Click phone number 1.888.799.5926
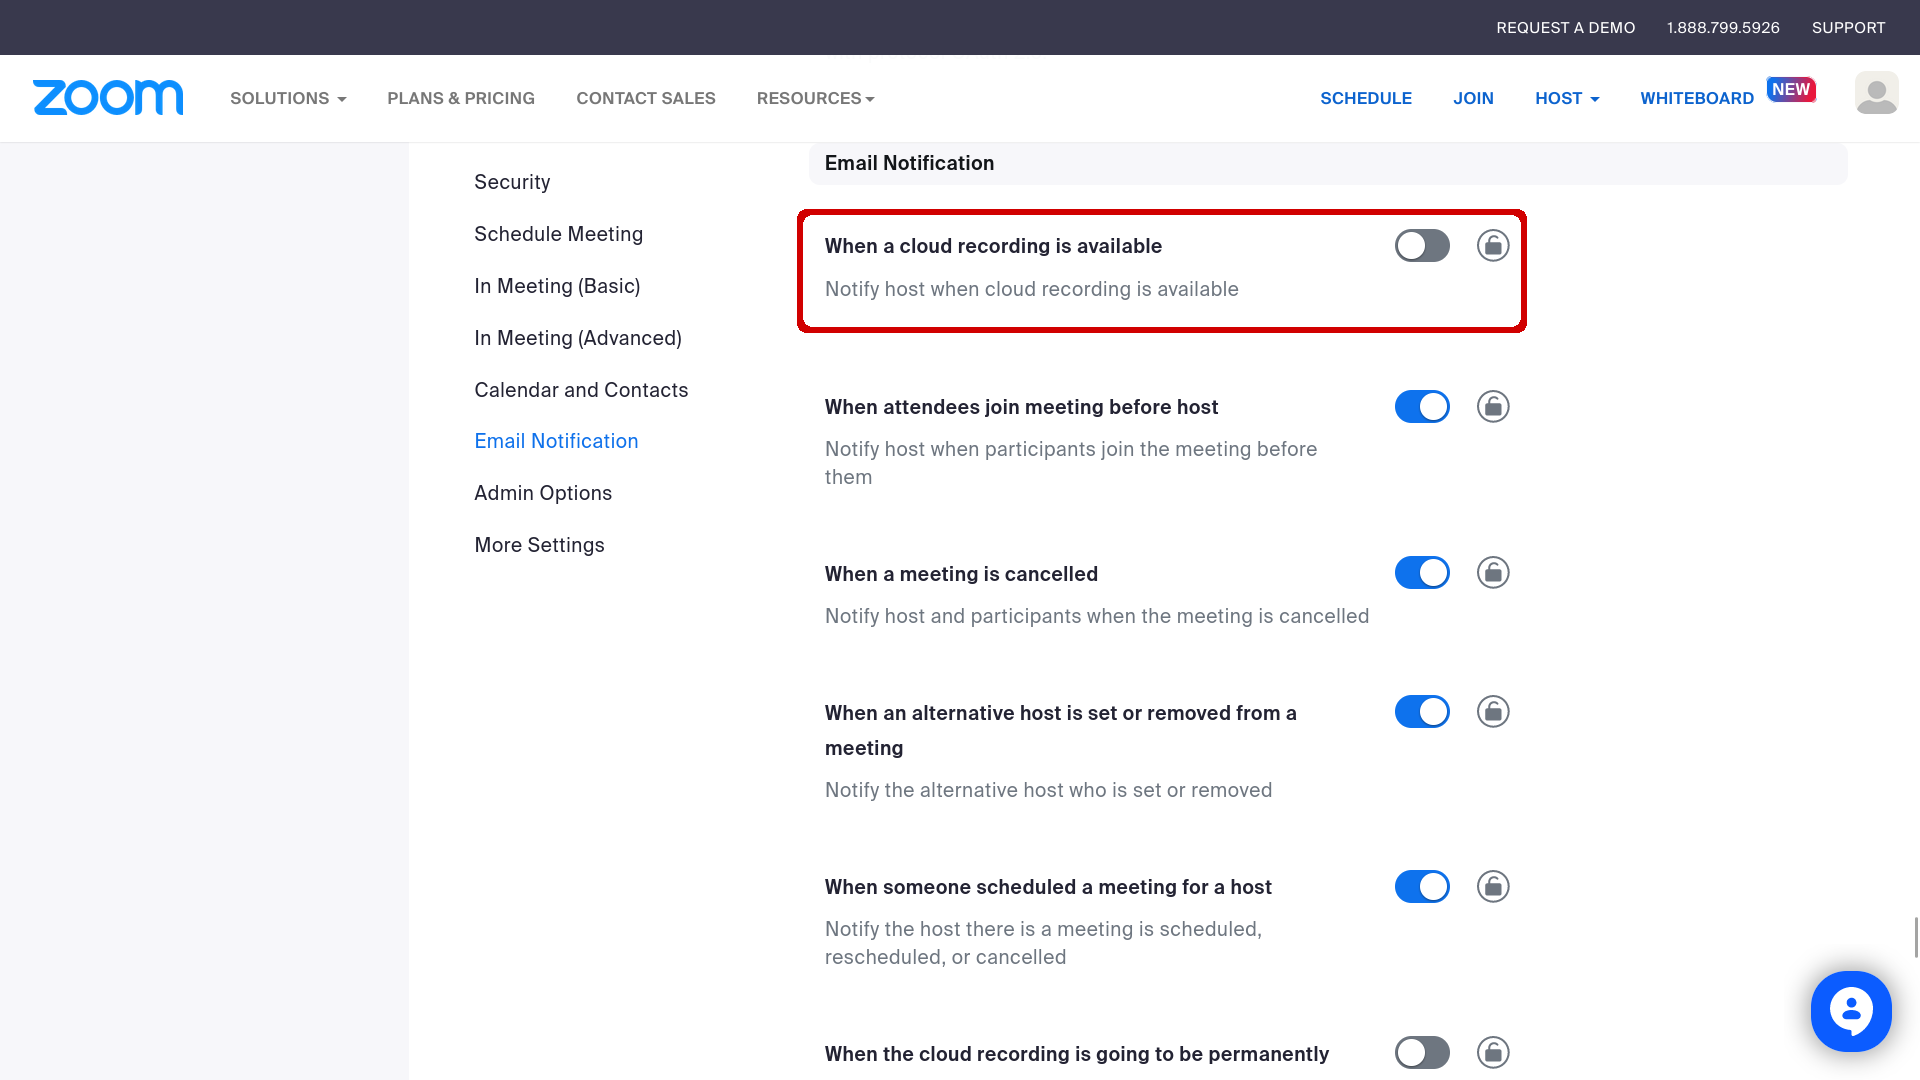1920x1080 pixels. 1723,28
